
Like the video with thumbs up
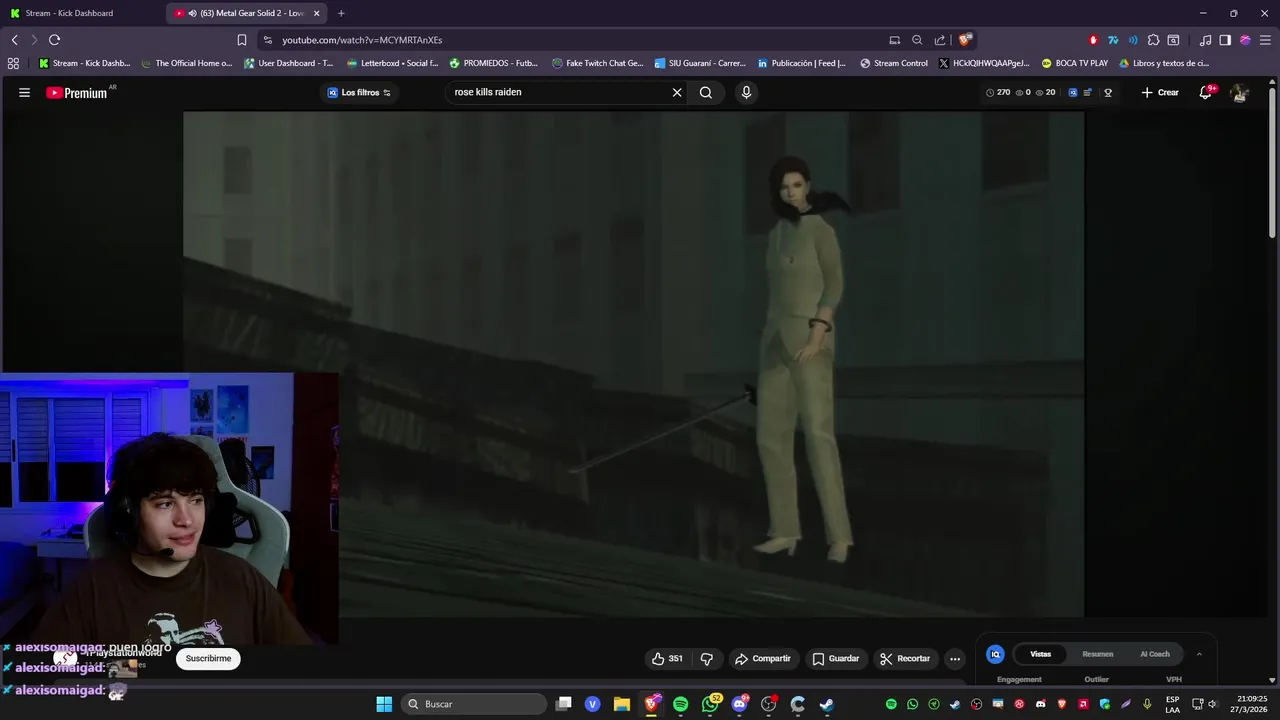[x=667, y=658]
